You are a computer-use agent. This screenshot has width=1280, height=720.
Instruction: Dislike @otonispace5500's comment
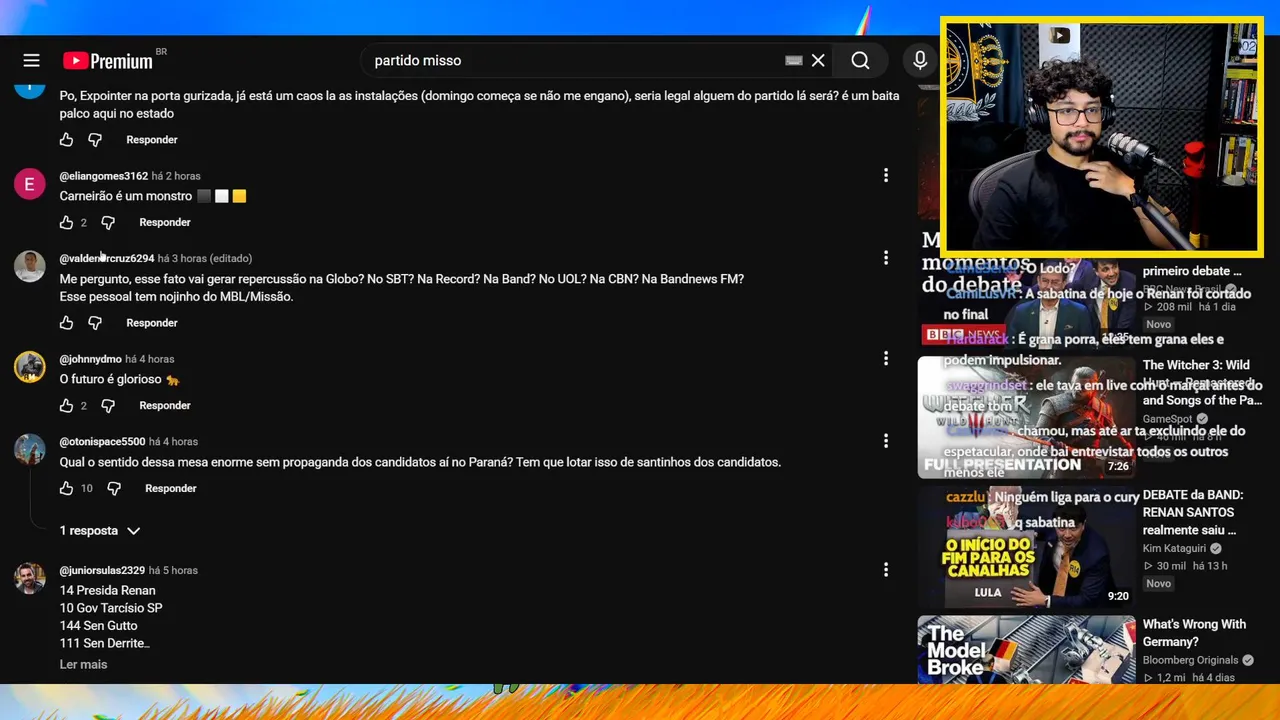point(114,489)
